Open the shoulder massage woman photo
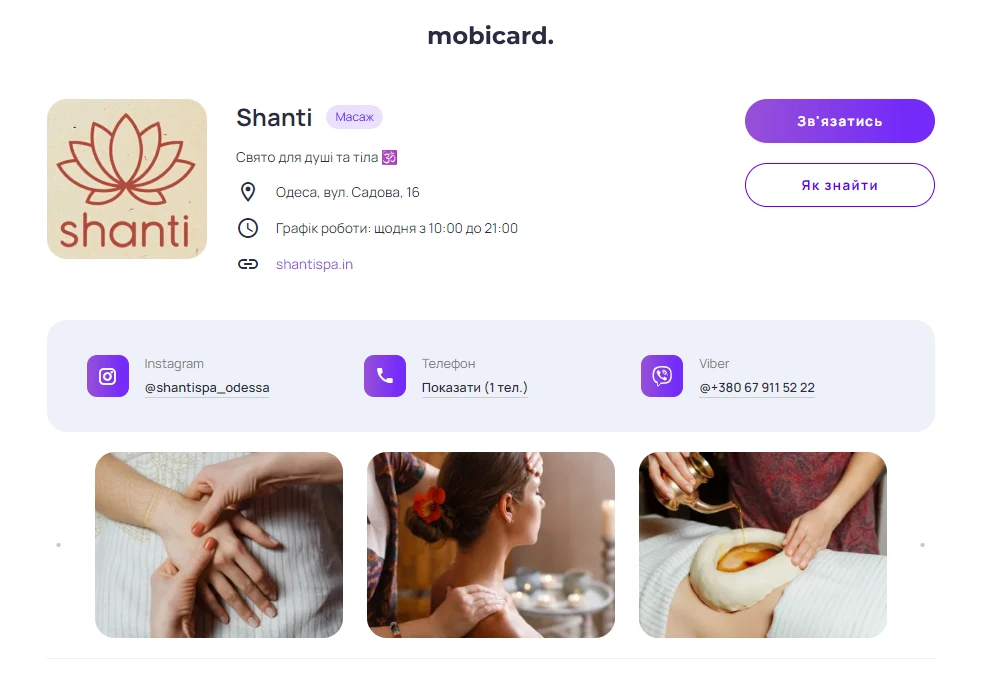 pyautogui.click(x=491, y=545)
